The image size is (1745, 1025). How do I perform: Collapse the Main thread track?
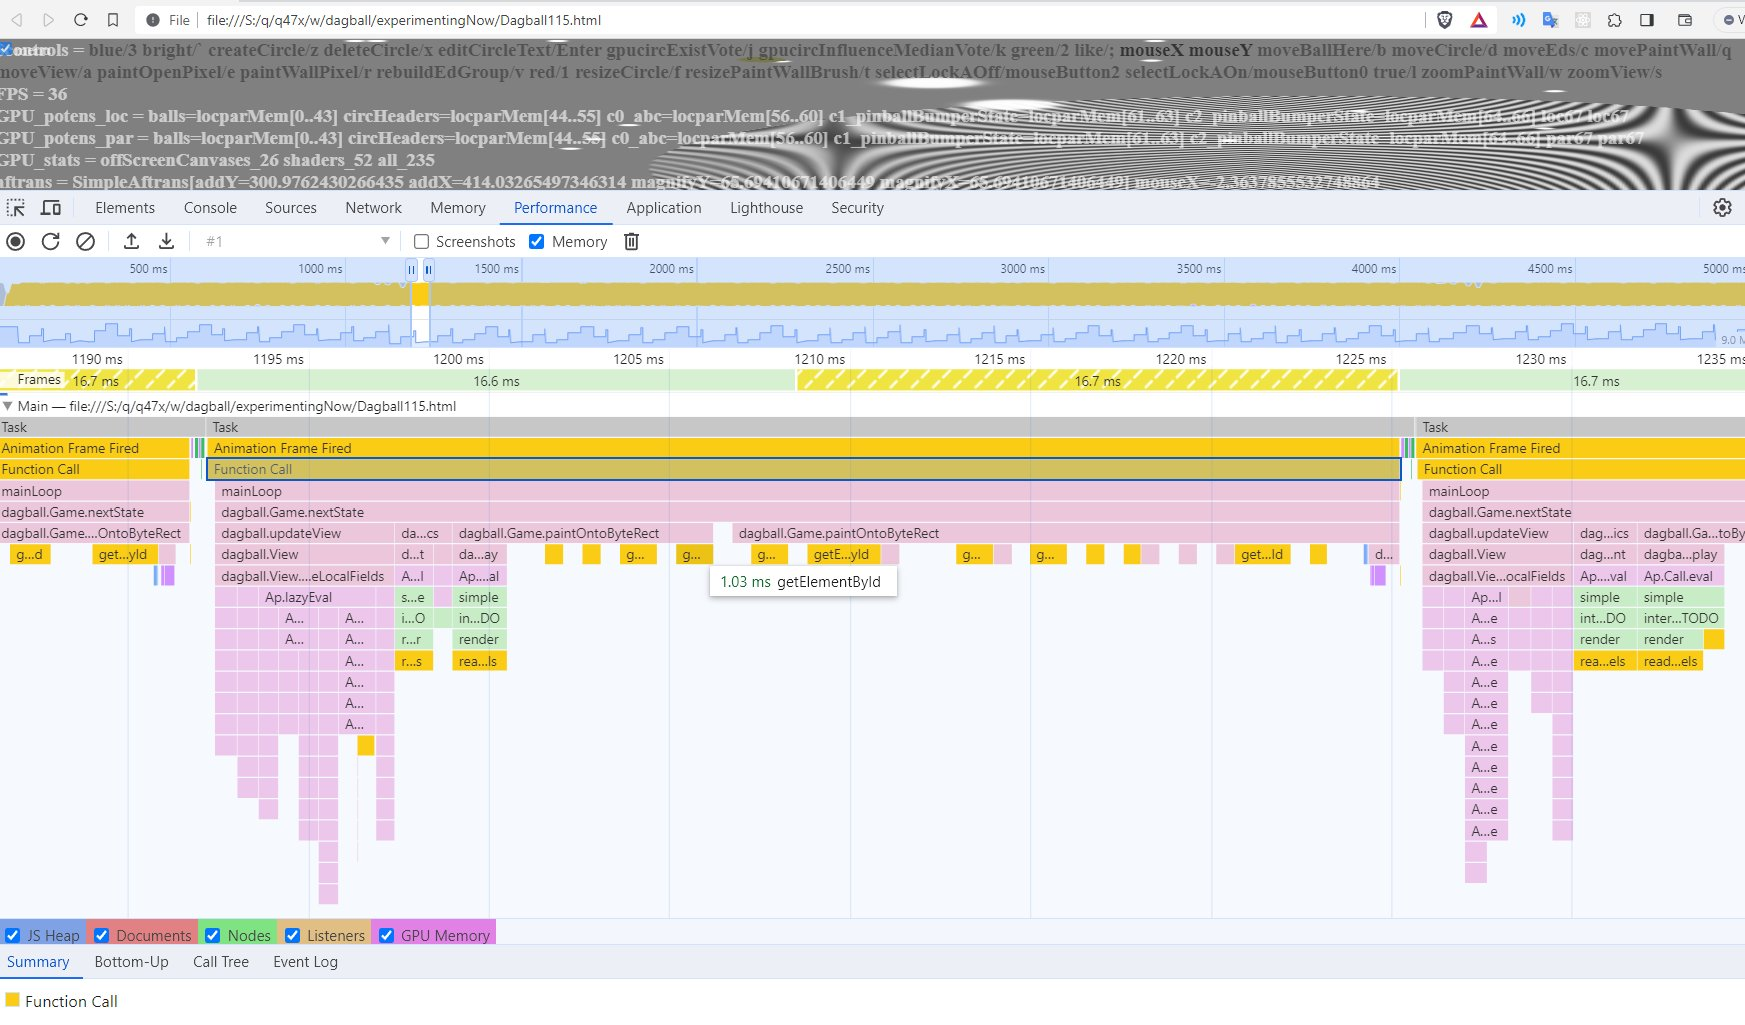point(8,406)
